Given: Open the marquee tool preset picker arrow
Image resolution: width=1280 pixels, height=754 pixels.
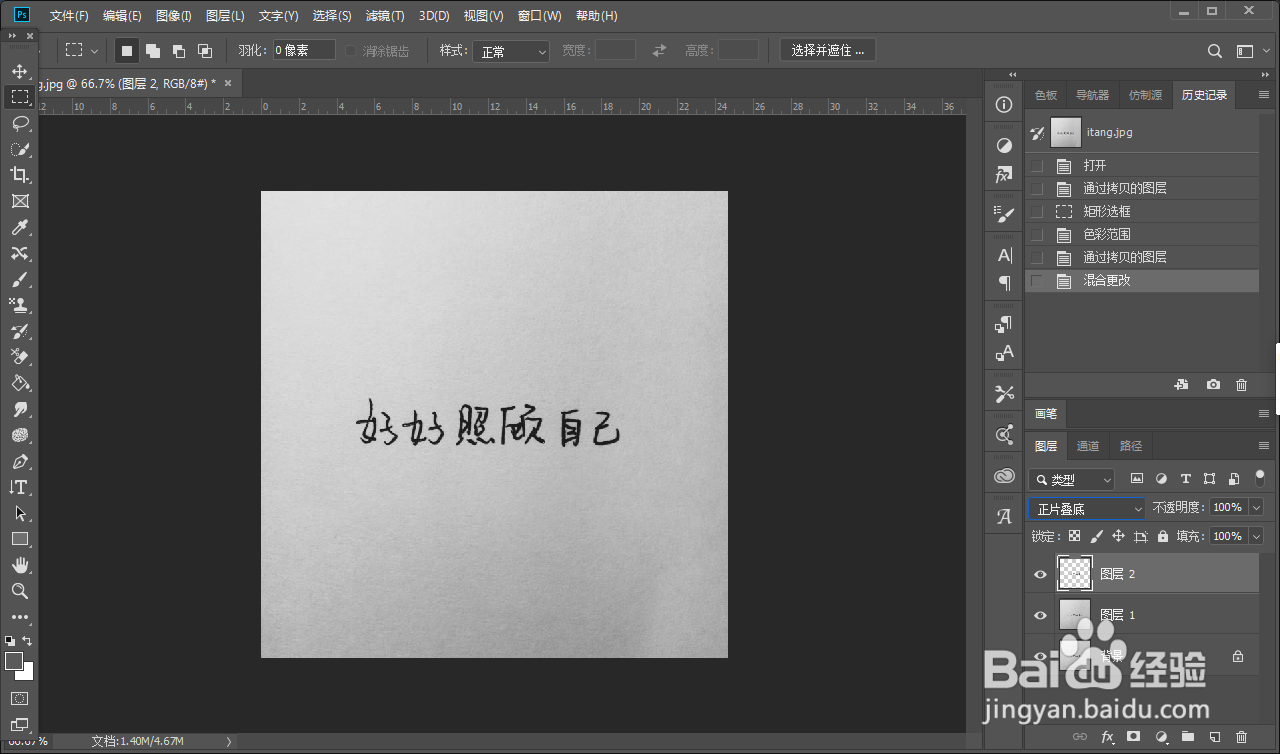Looking at the screenshot, I should pyautogui.click(x=95, y=51).
